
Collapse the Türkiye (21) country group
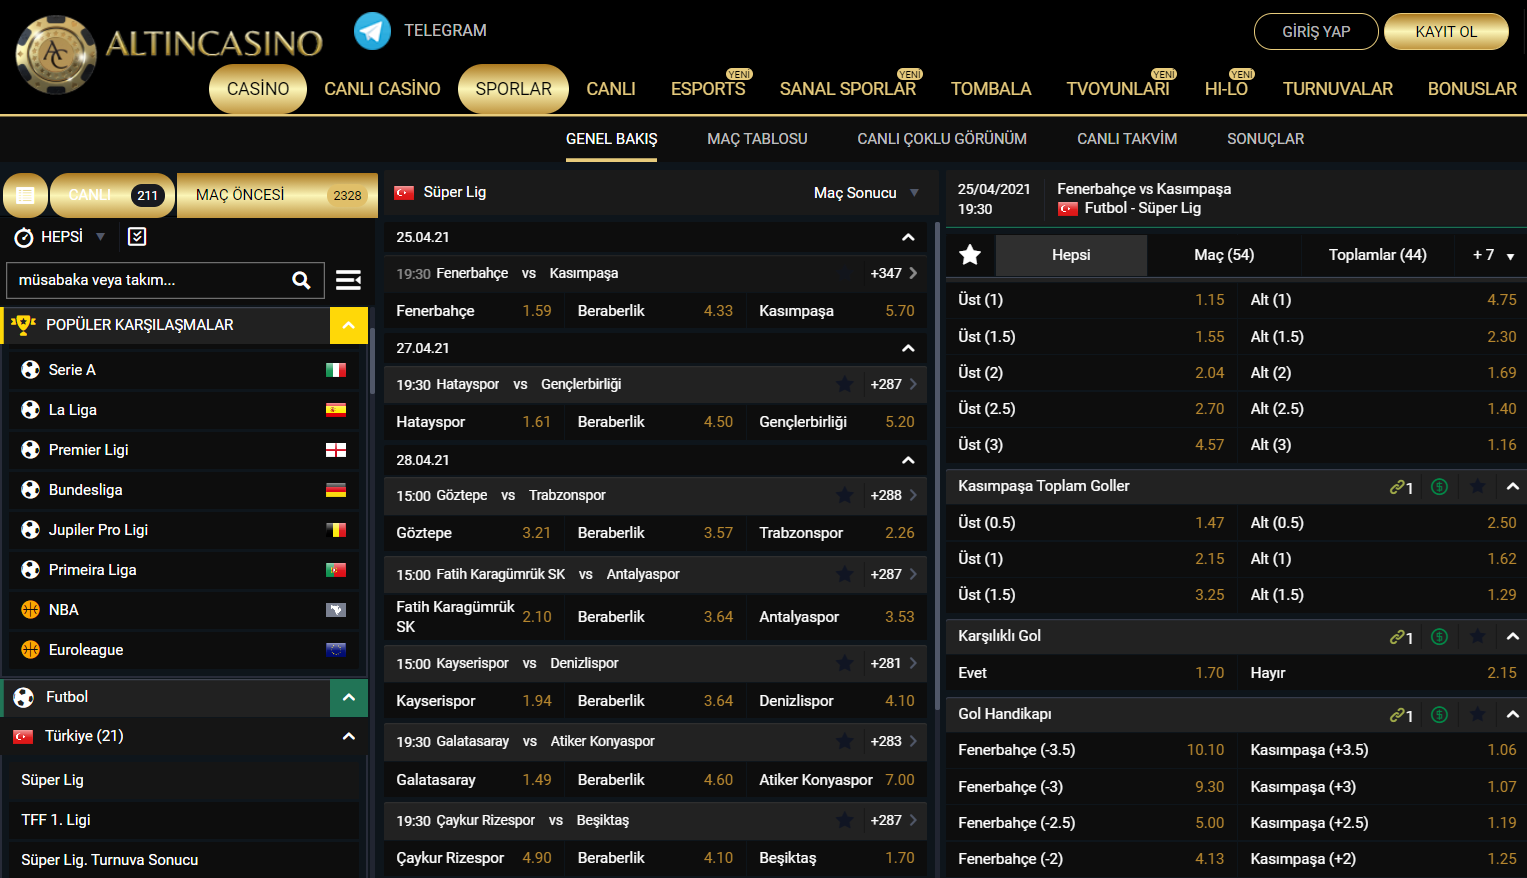[349, 736]
